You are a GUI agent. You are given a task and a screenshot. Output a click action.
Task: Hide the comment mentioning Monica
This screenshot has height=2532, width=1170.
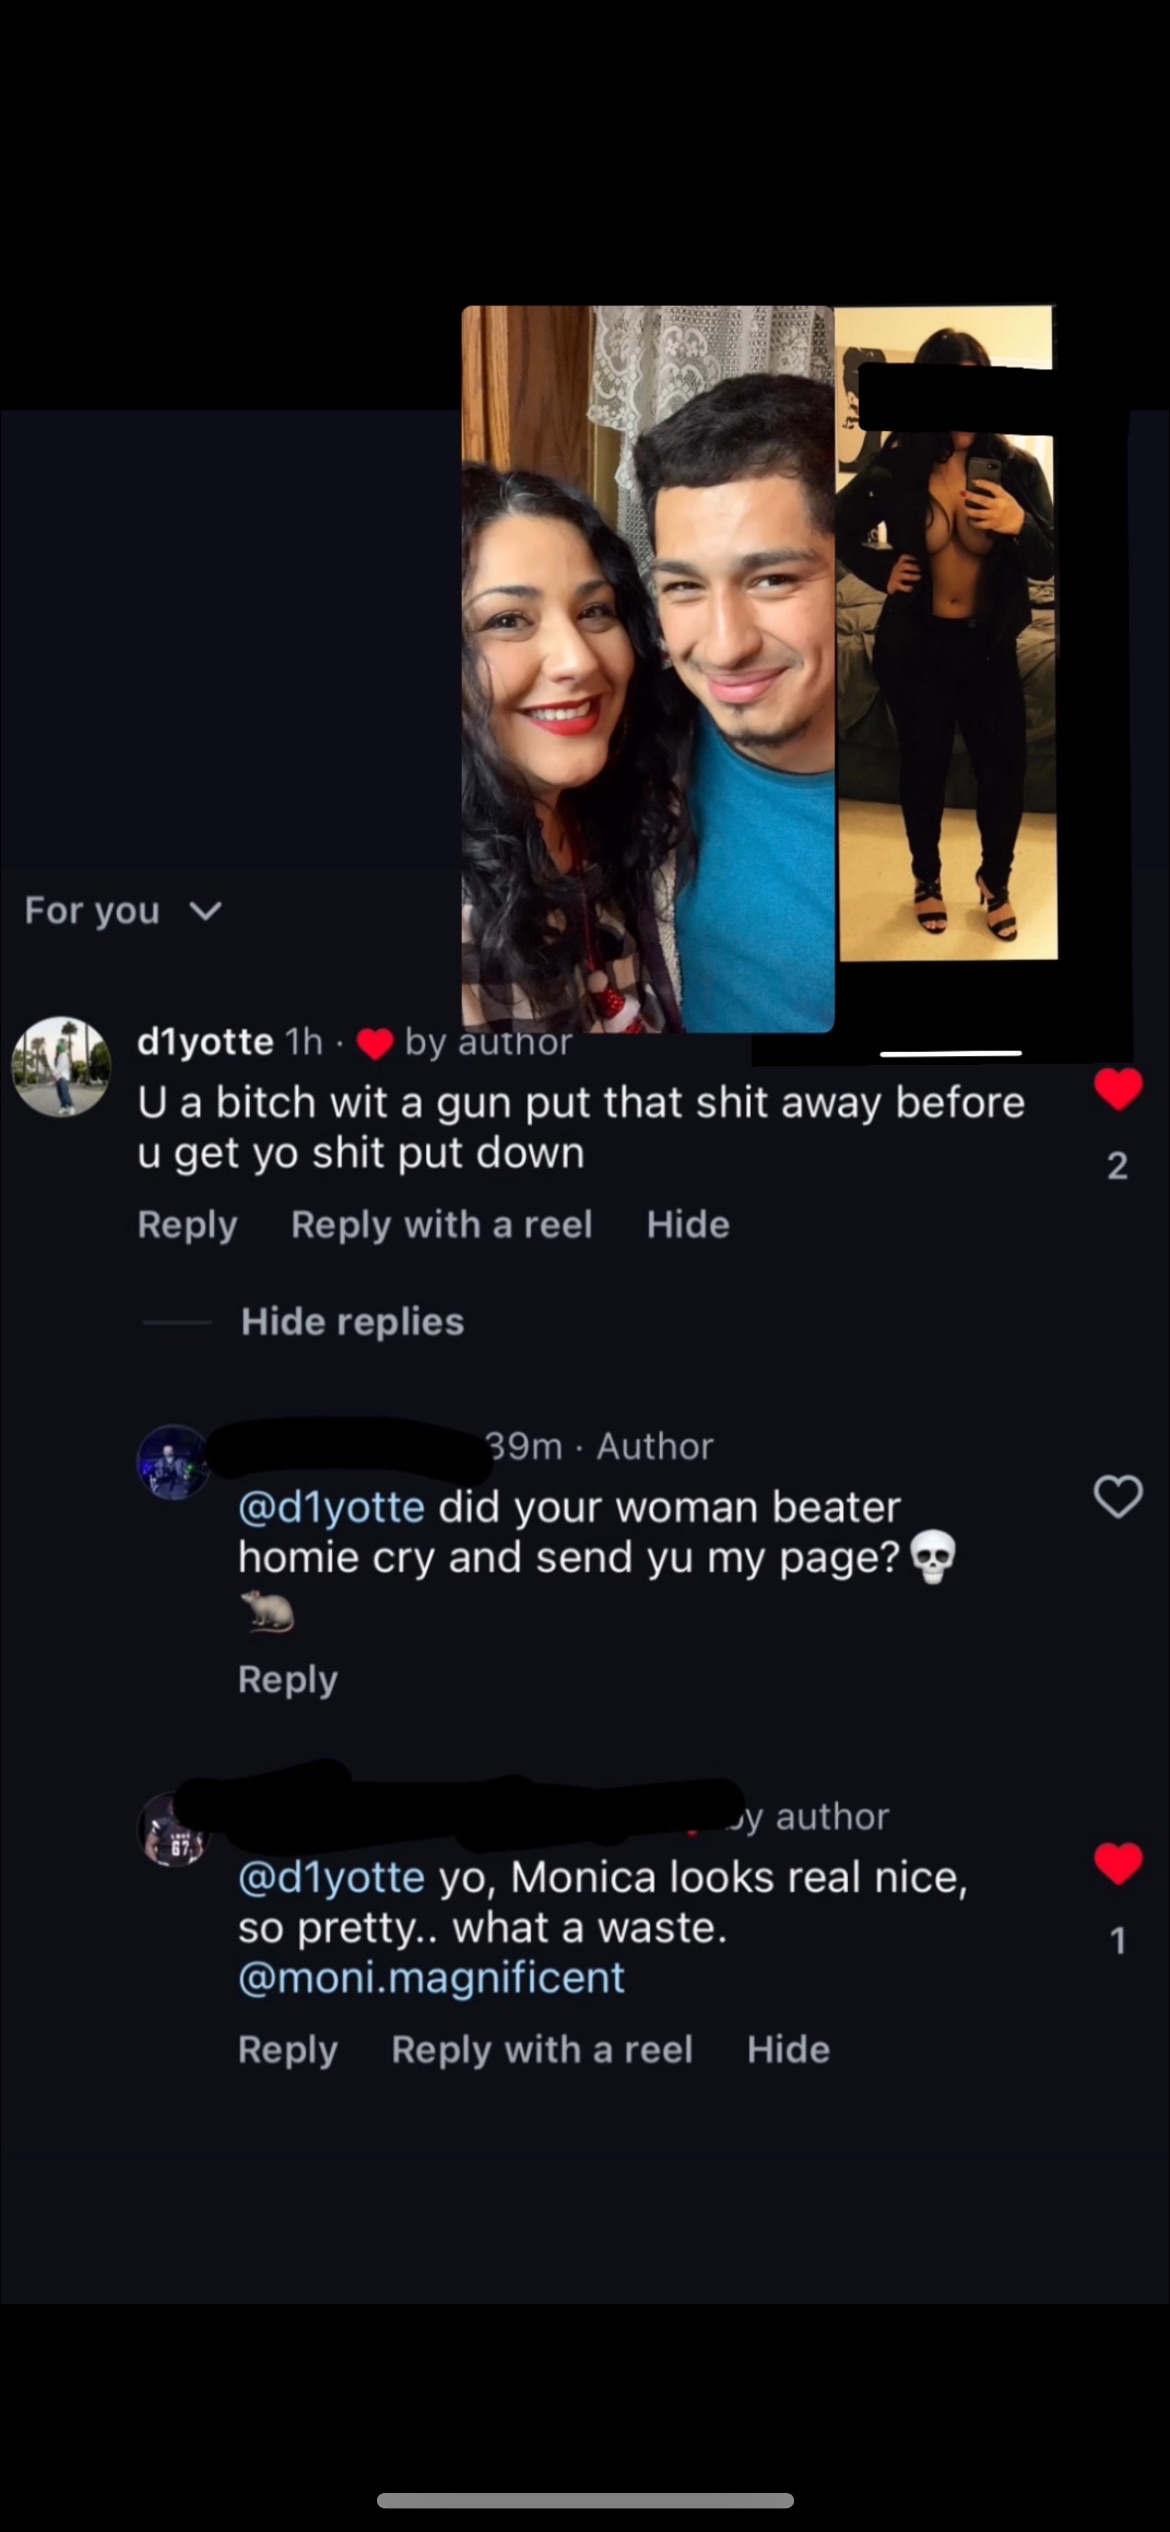point(788,2050)
